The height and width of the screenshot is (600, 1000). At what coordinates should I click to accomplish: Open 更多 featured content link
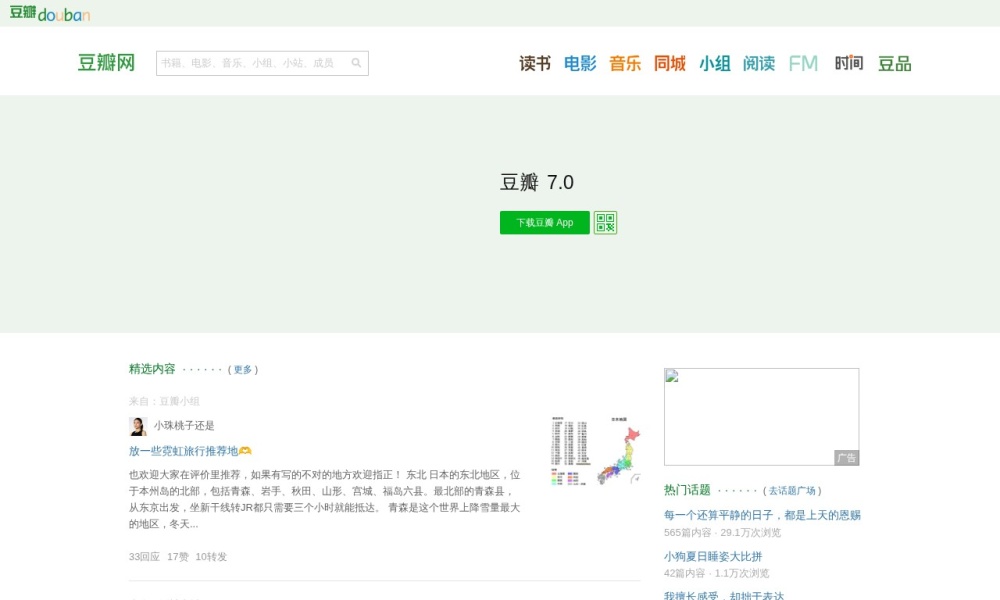tap(243, 369)
